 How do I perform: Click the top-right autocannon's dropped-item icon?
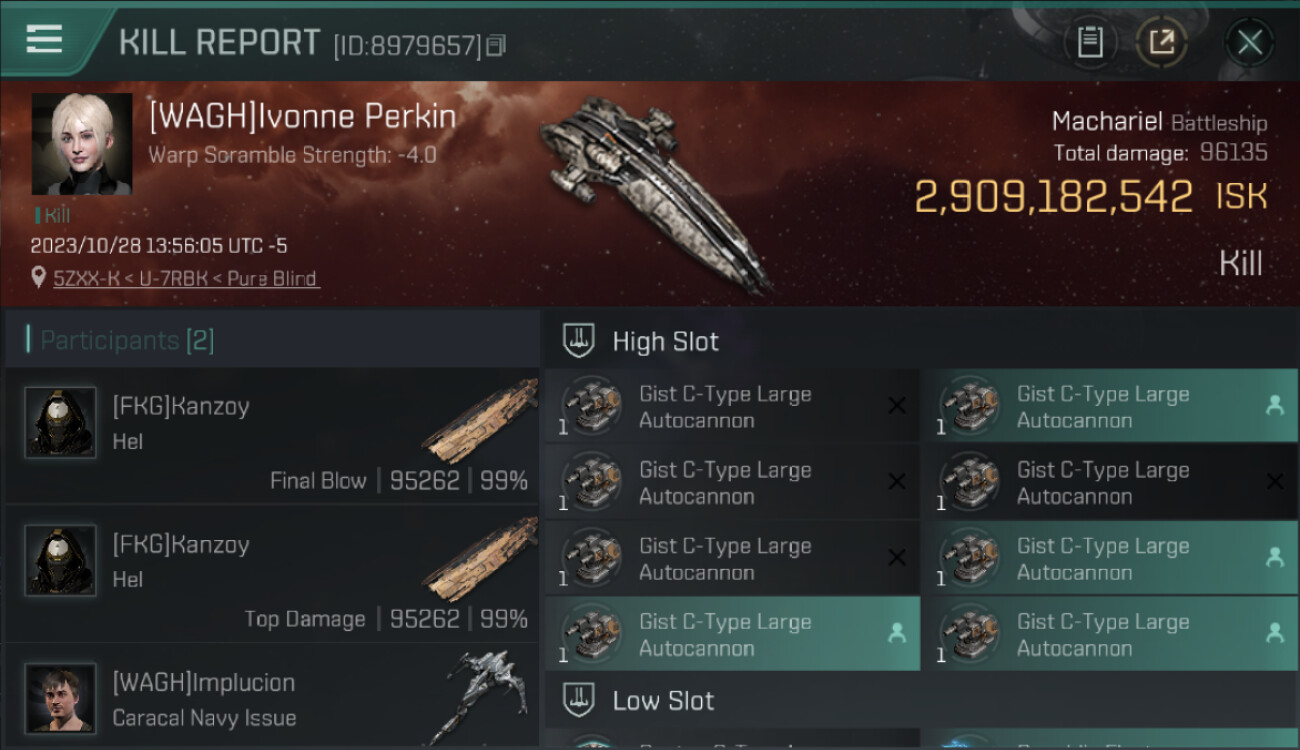tap(1274, 405)
